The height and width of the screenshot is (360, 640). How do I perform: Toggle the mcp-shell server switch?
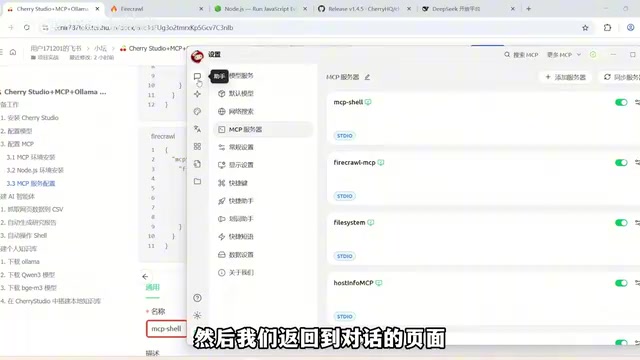(x=621, y=102)
